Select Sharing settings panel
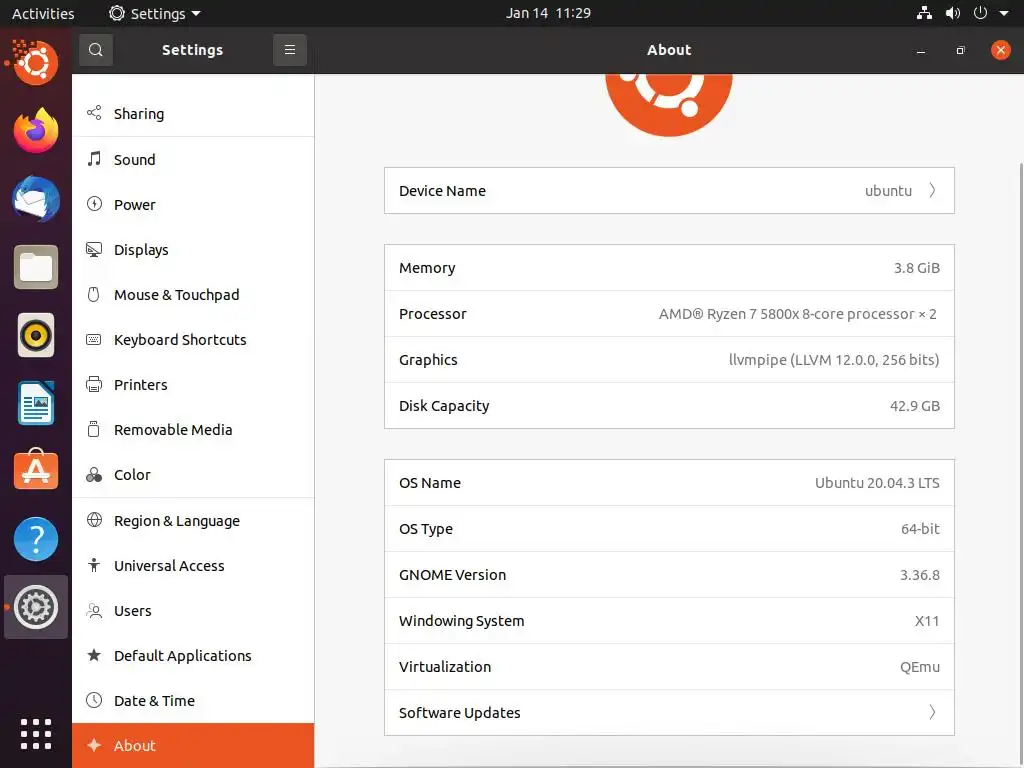Image resolution: width=1024 pixels, height=768 pixels. [x=193, y=114]
